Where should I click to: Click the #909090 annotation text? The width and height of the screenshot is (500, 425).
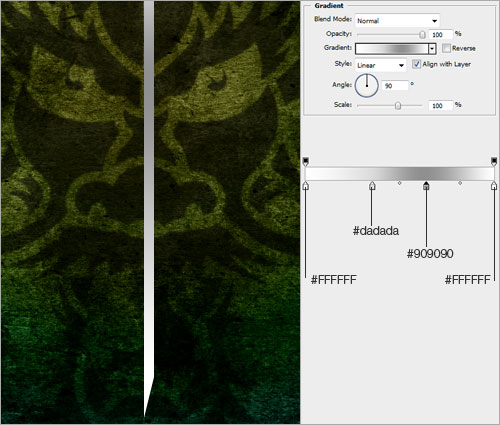[x=430, y=254]
